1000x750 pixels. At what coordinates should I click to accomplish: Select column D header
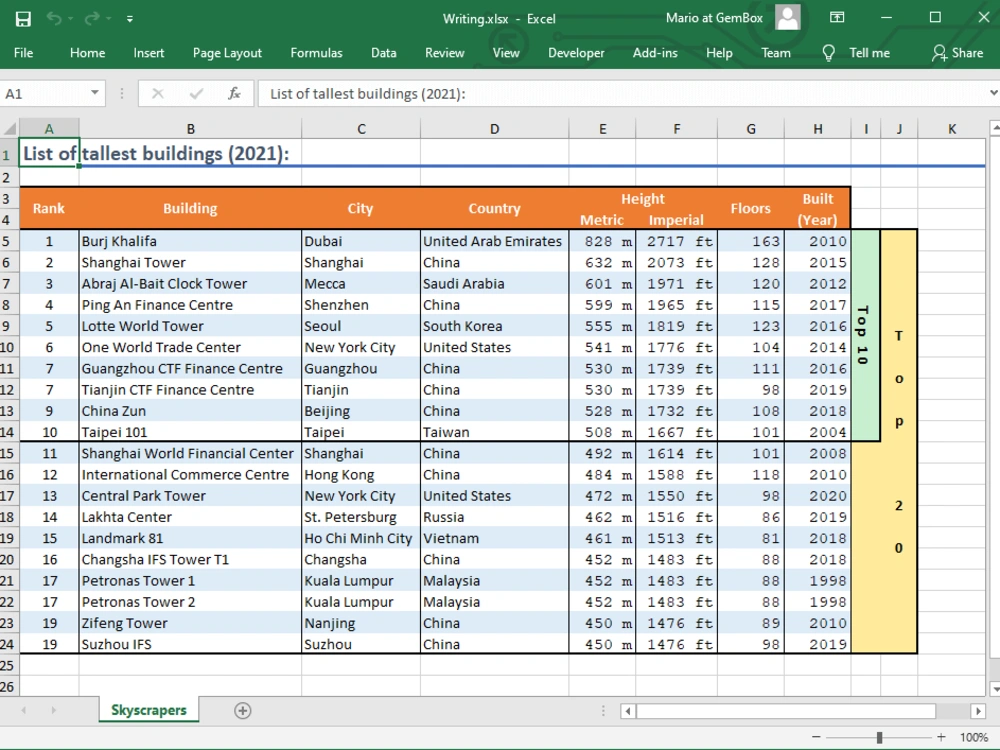[494, 129]
